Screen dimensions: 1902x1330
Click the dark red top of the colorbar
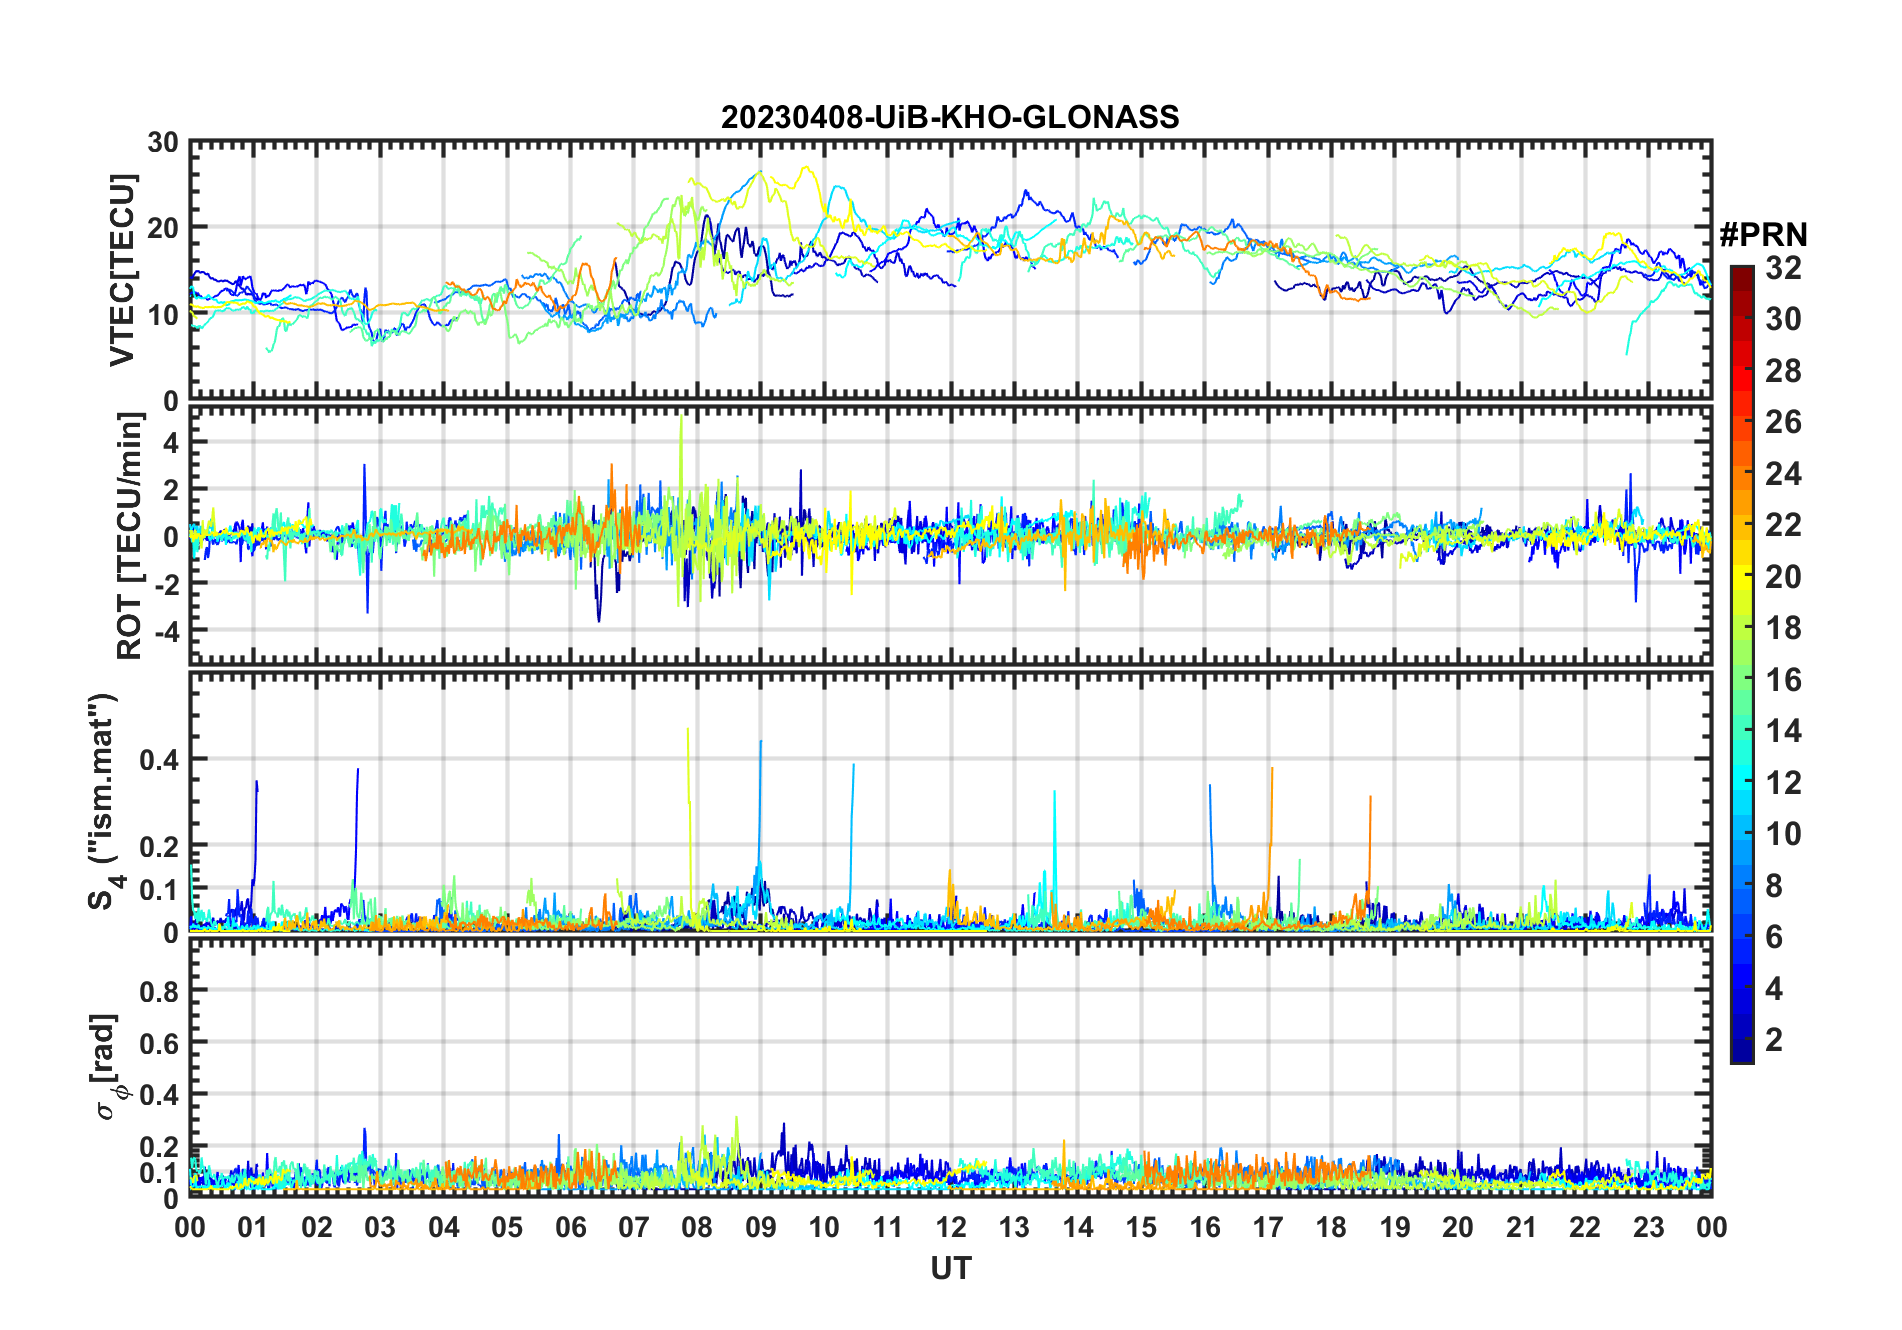tap(1742, 273)
